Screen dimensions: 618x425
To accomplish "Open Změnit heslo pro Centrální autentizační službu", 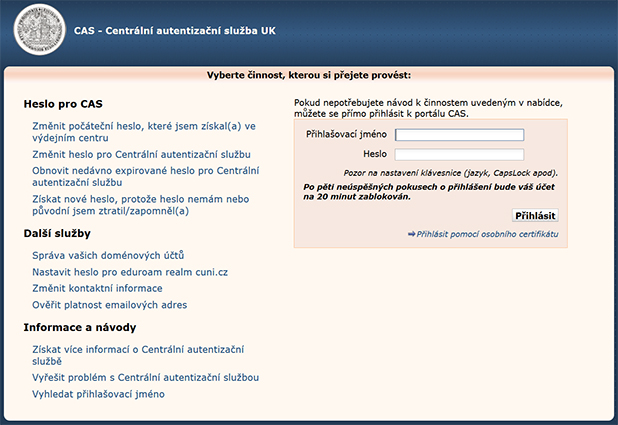I will [x=141, y=155].
